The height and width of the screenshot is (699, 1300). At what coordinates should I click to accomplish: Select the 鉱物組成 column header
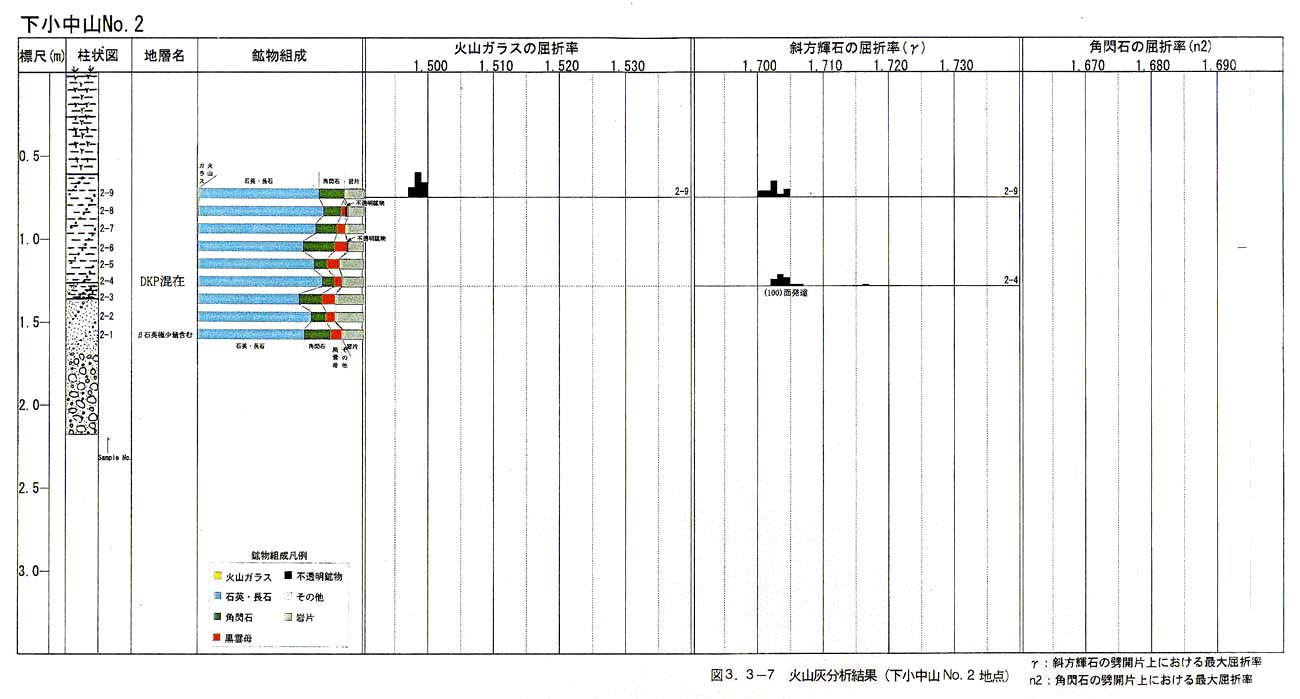click(x=279, y=55)
